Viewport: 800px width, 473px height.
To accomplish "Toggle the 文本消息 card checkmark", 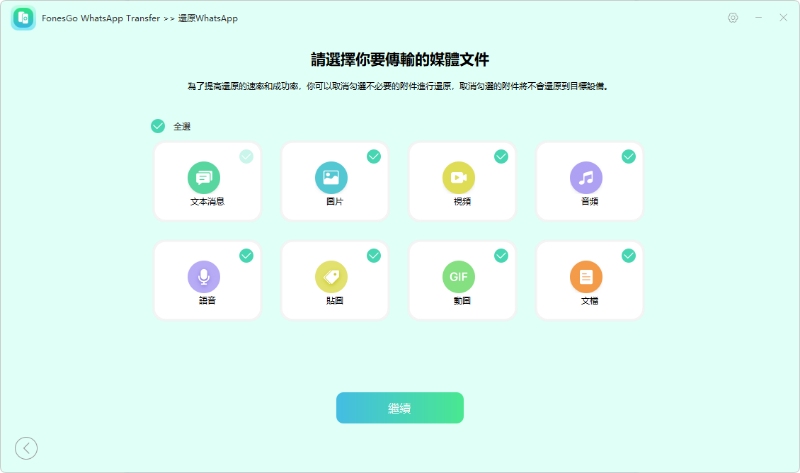I will 246,157.
